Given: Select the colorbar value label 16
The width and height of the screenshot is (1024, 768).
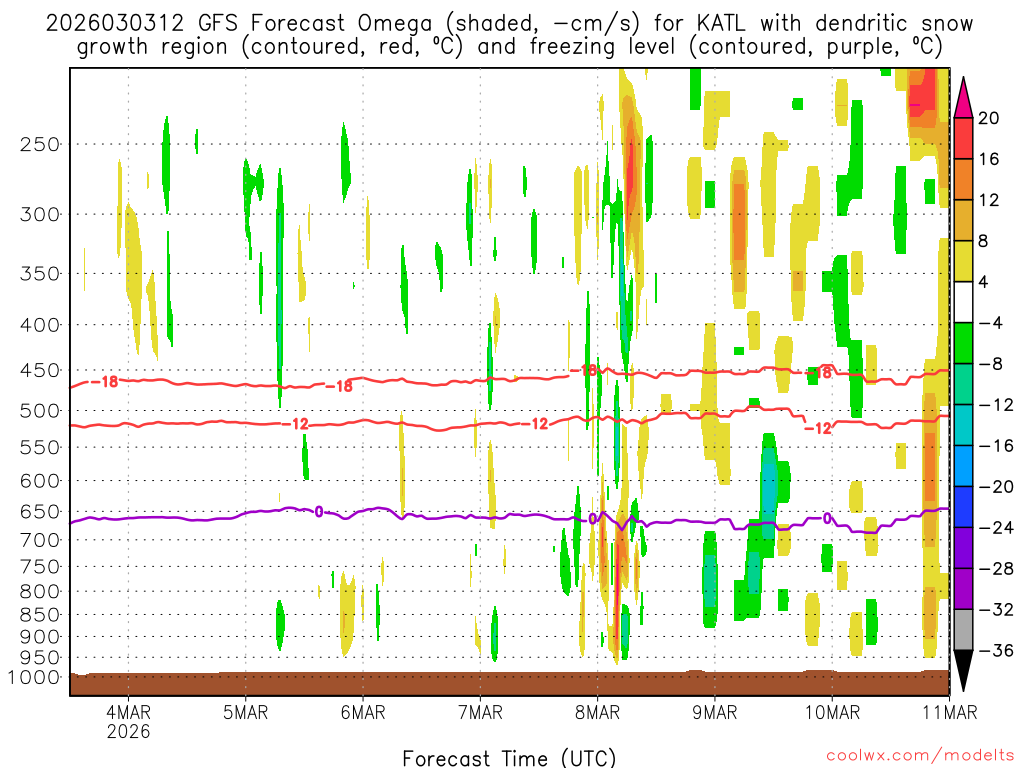Looking at the screenshot, I should (x=989, y=159).
